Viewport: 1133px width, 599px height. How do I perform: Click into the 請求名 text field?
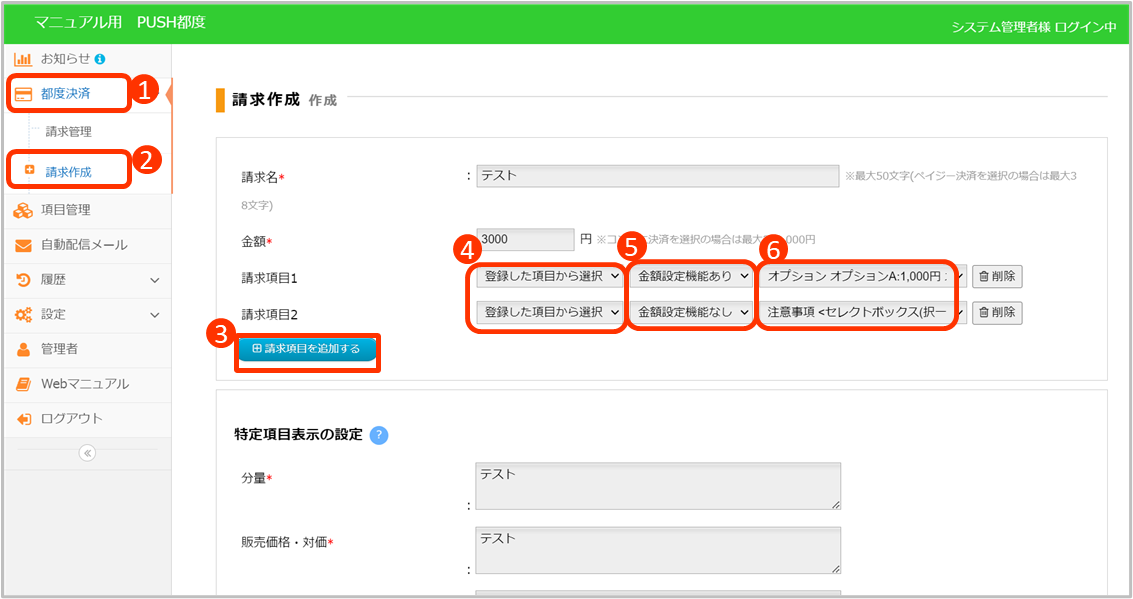657,177
